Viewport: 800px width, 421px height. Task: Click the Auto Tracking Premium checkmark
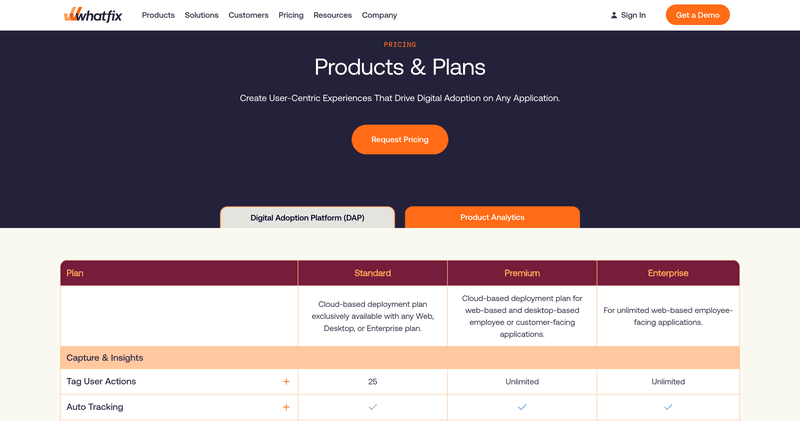pos(522,407)
